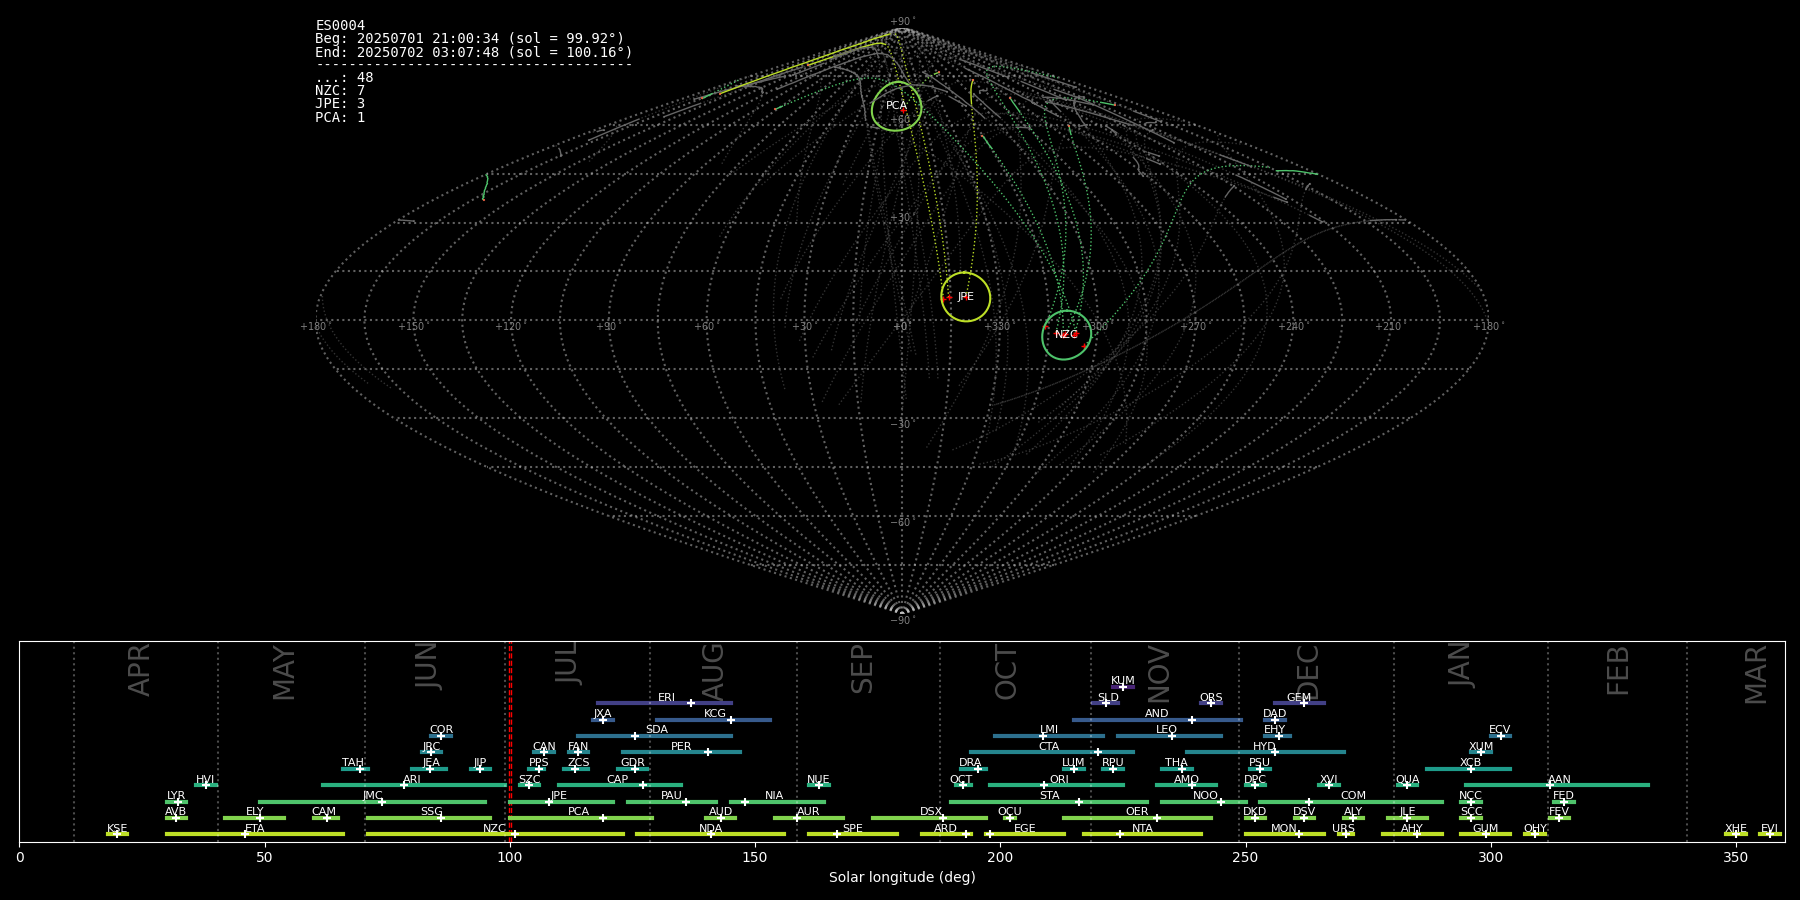The width and height of the screenshot is (1800, 900).
Task: Click the 200 tick on solar longitude axis
Action: [x=1000, y=857]
